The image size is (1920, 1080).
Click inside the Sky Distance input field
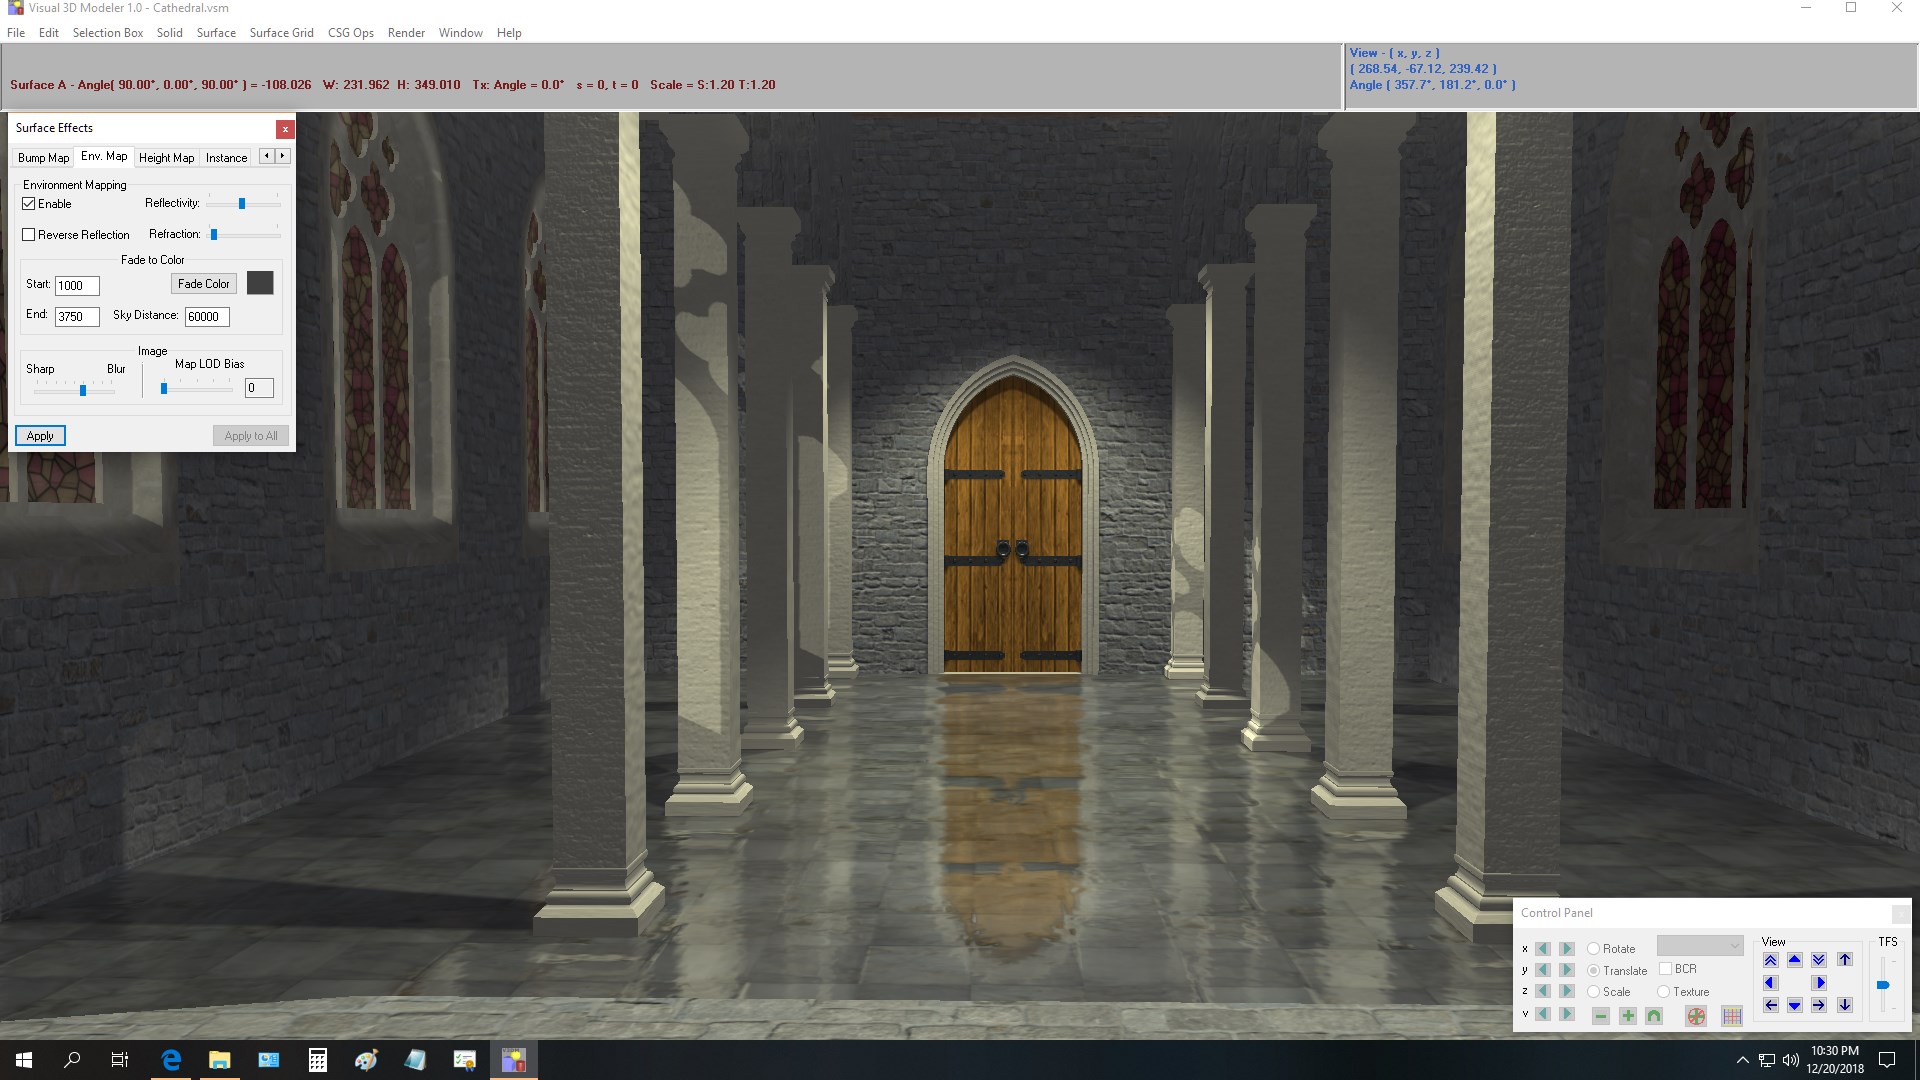pos(205,316)
